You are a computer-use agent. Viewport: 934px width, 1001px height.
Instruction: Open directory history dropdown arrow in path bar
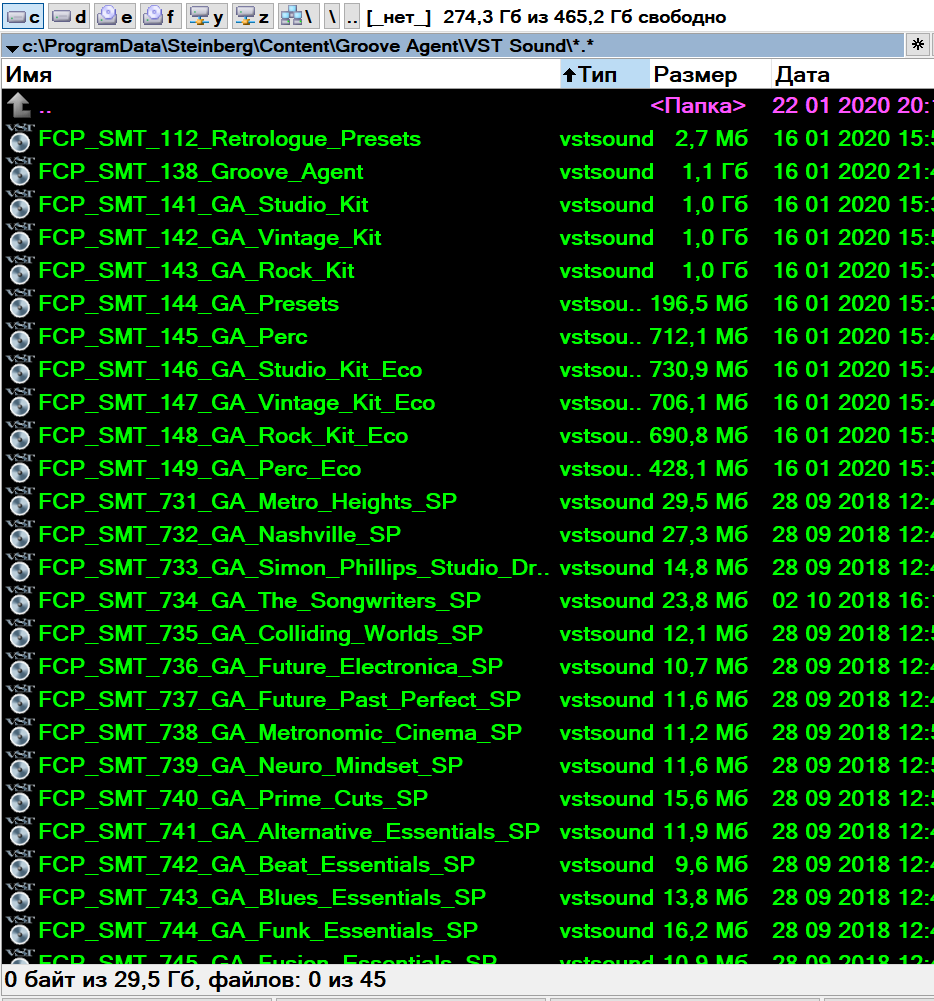tap(11, 47)
